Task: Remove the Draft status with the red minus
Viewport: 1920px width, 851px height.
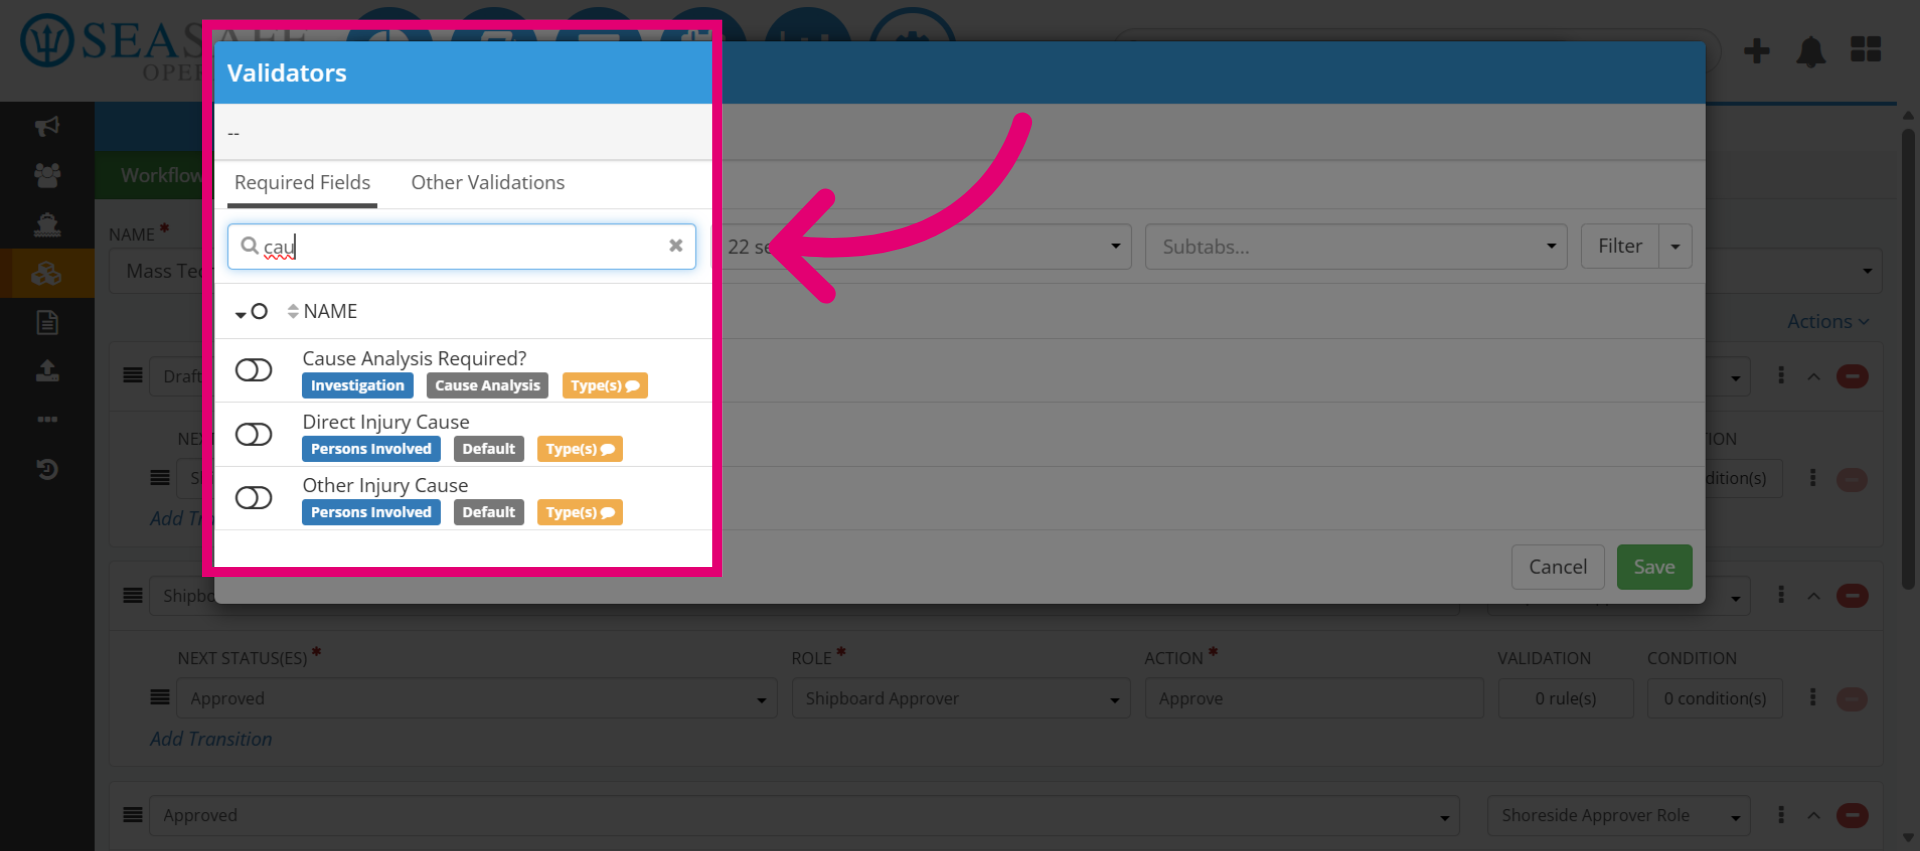Action: 1852,376
